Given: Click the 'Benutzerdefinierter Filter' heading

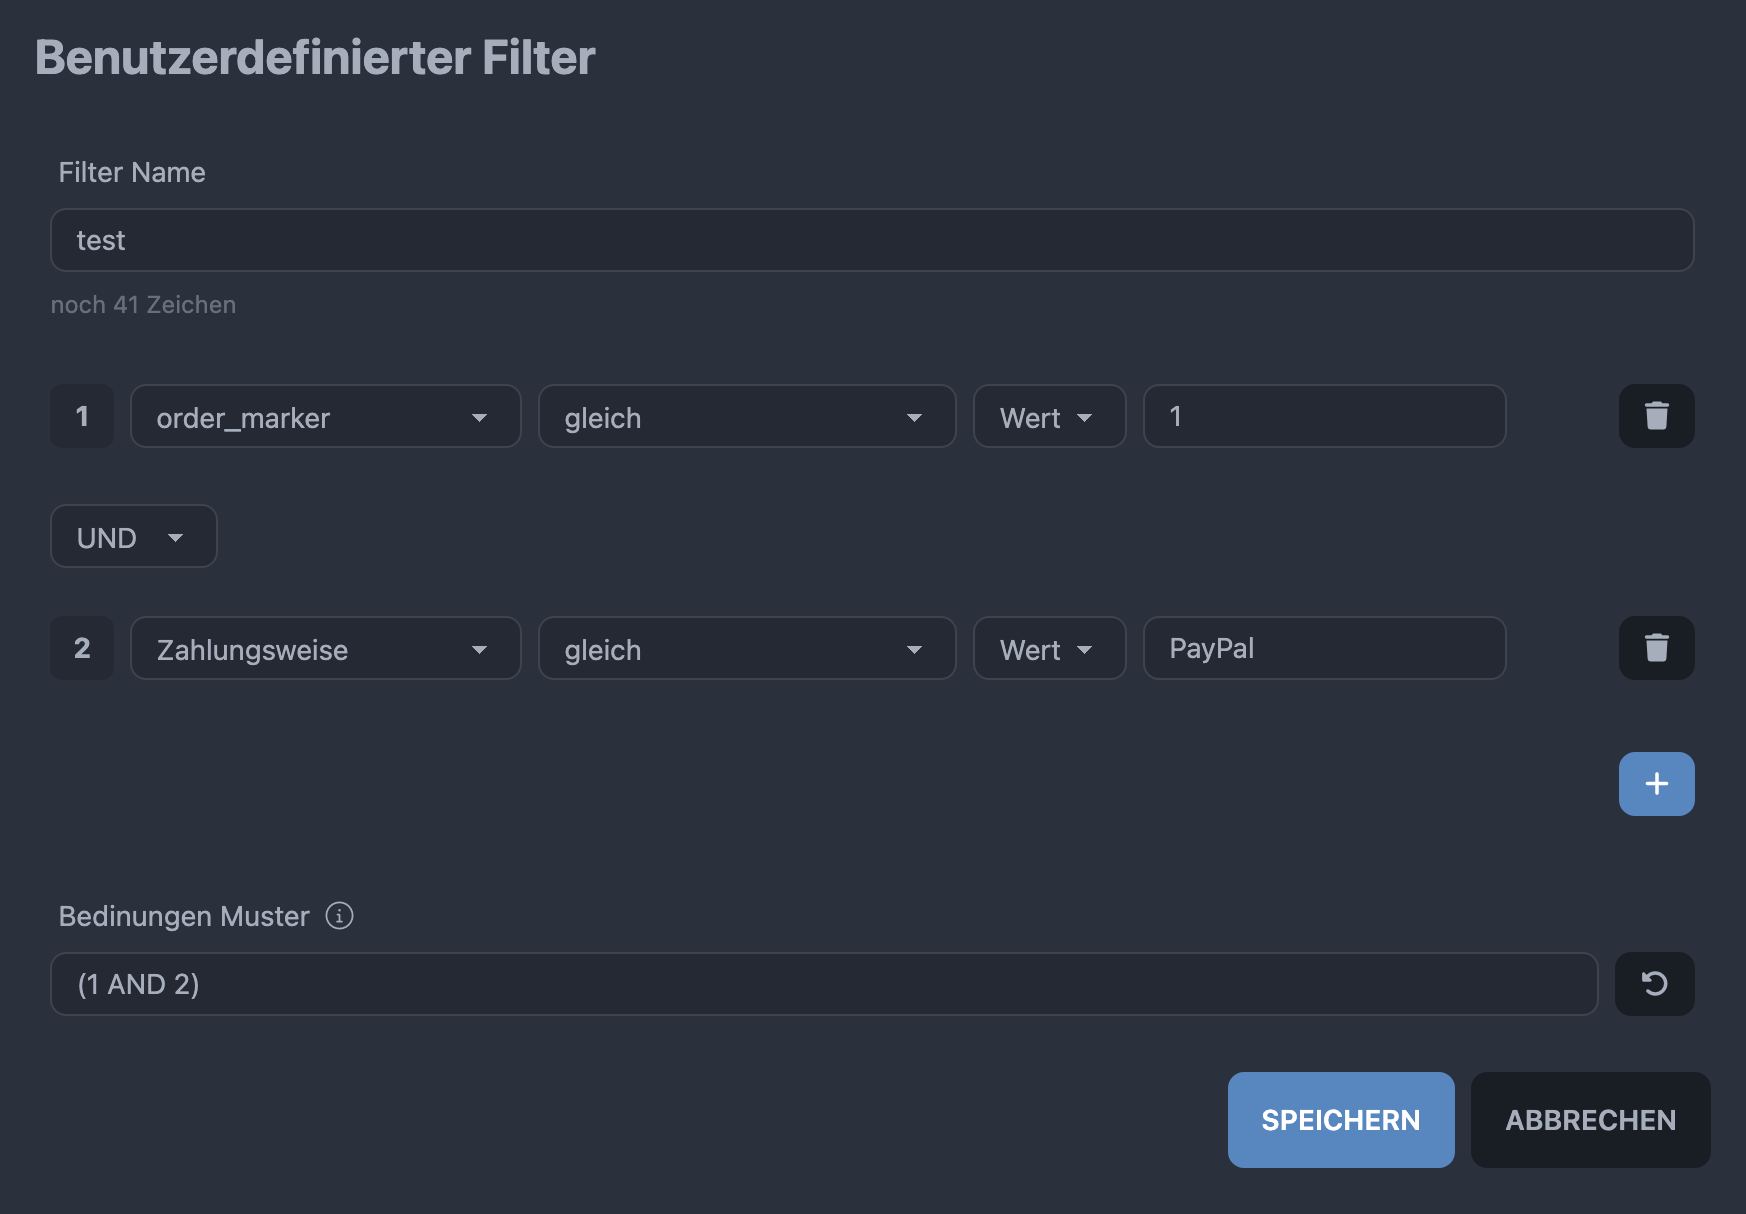Looking at the screenshot, I should 315,57.
